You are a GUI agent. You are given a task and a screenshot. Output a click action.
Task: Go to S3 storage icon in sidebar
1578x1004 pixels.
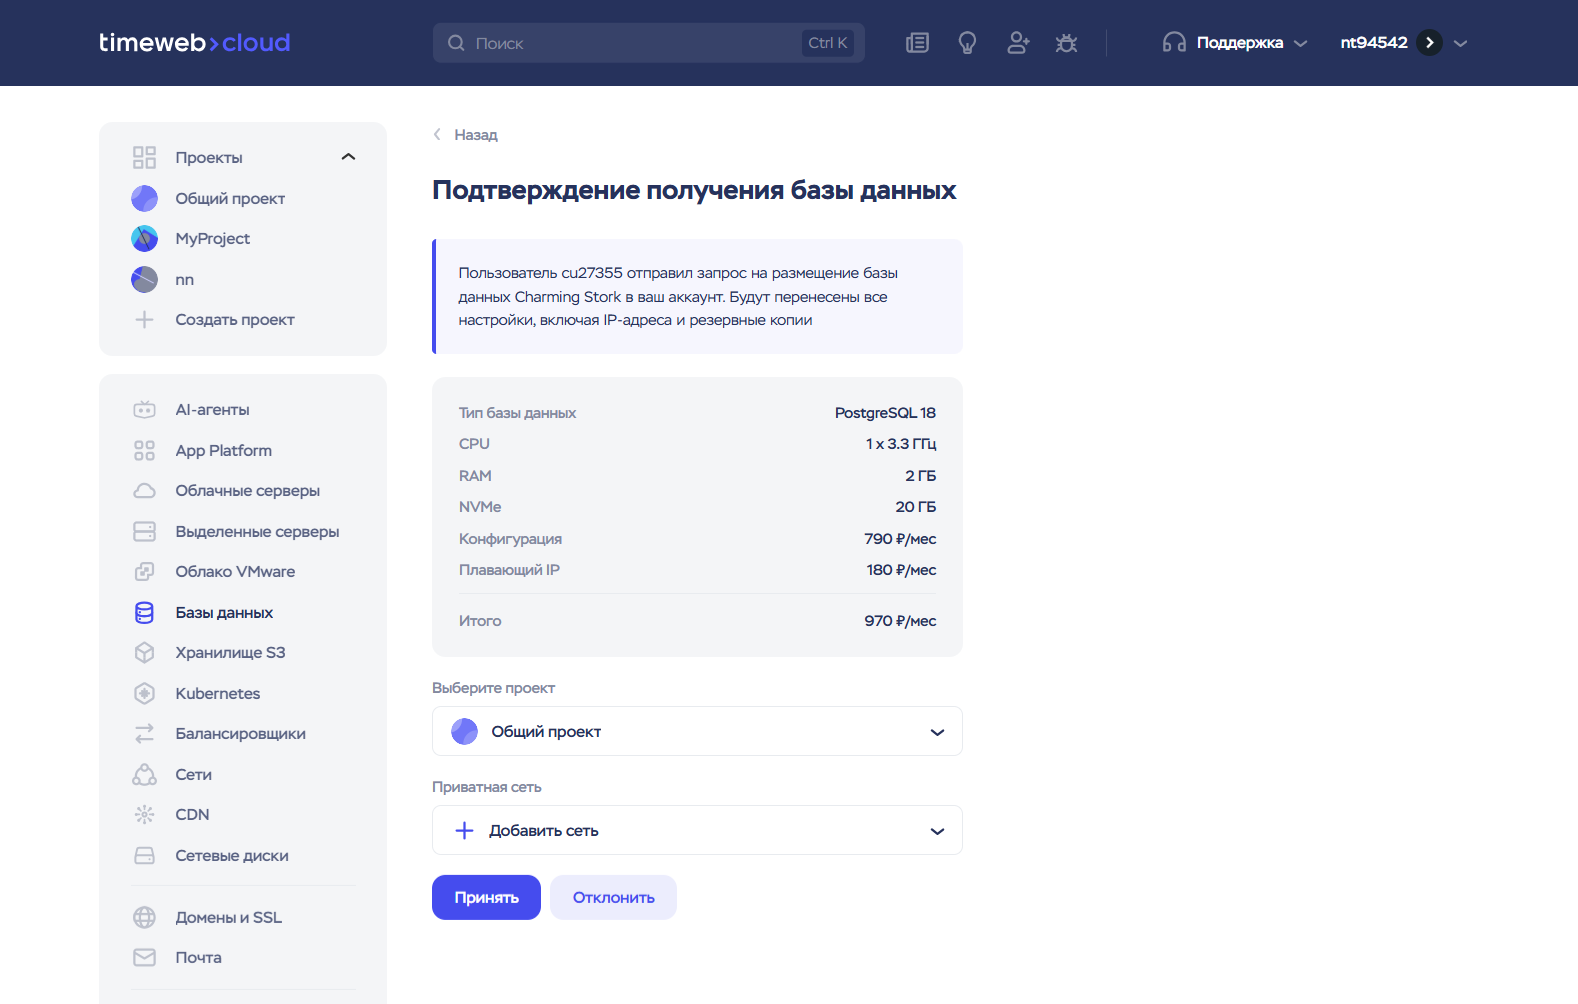pyautogui.click(x=145, y=653)
